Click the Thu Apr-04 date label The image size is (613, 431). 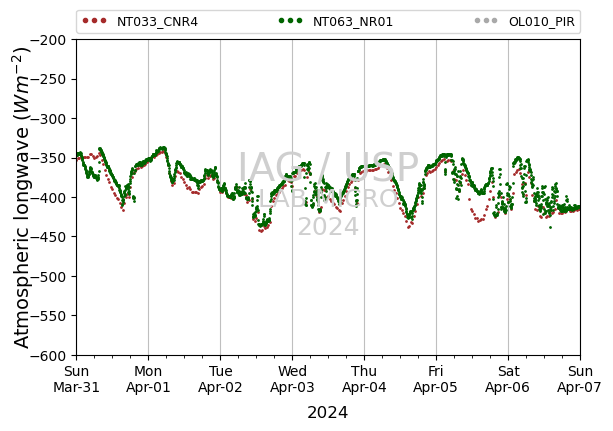coord(364,379)
